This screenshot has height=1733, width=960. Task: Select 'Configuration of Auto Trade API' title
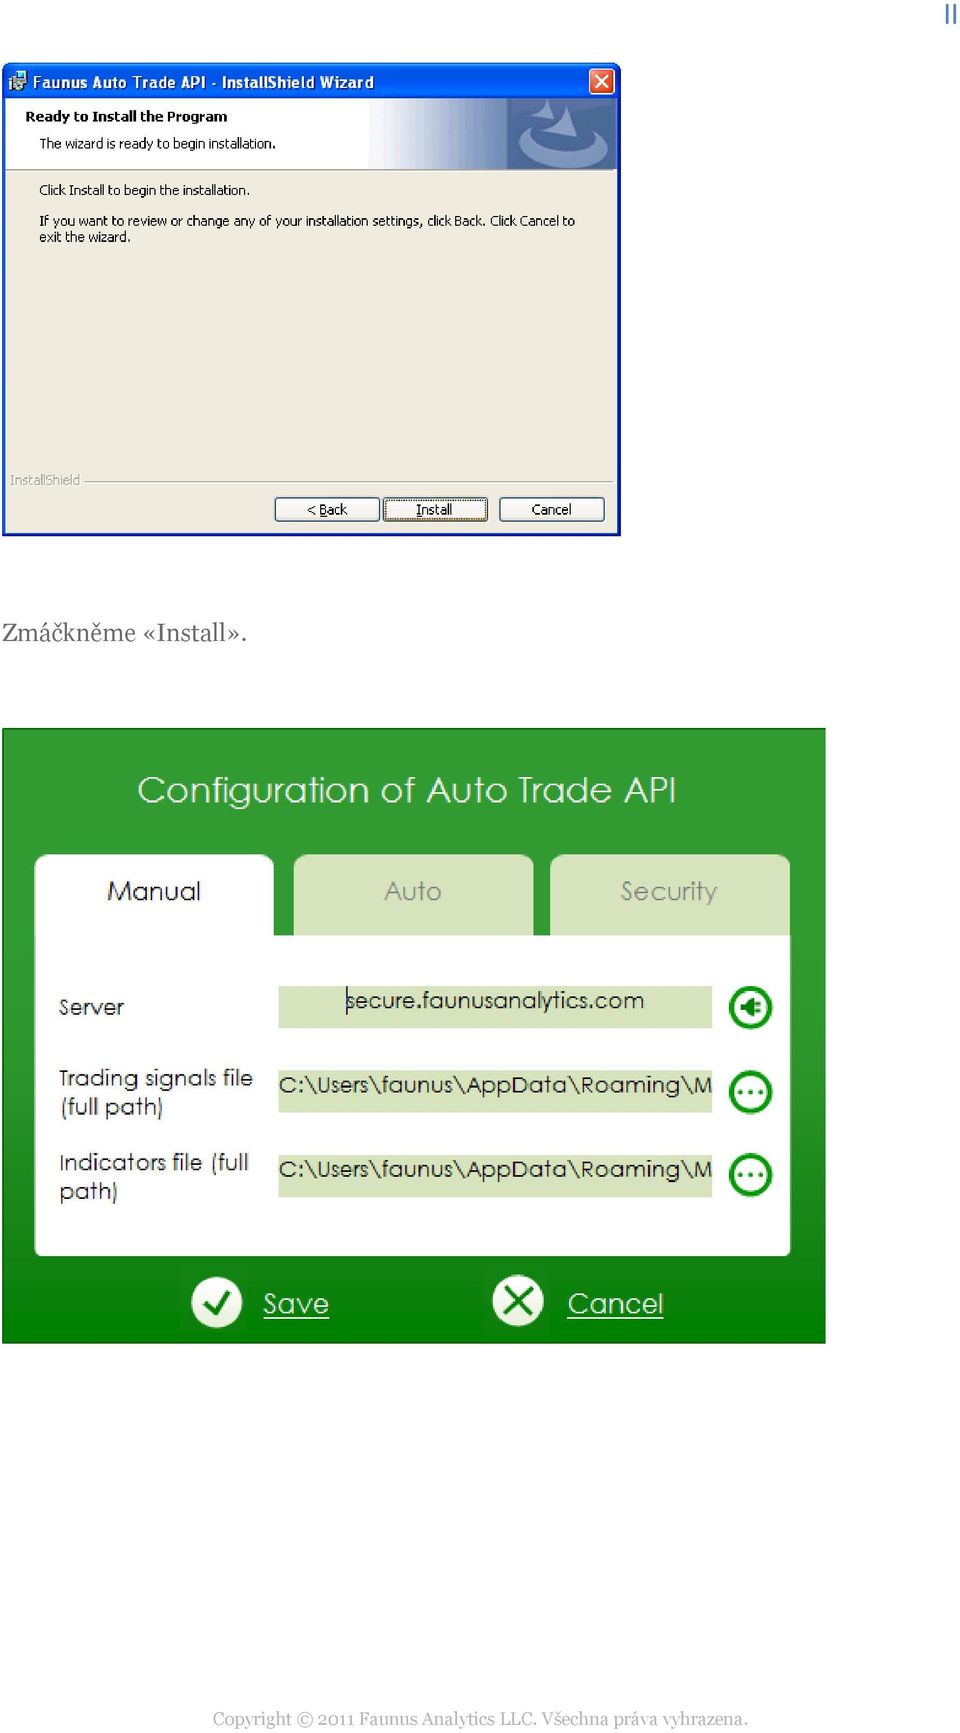pos(407,790)
